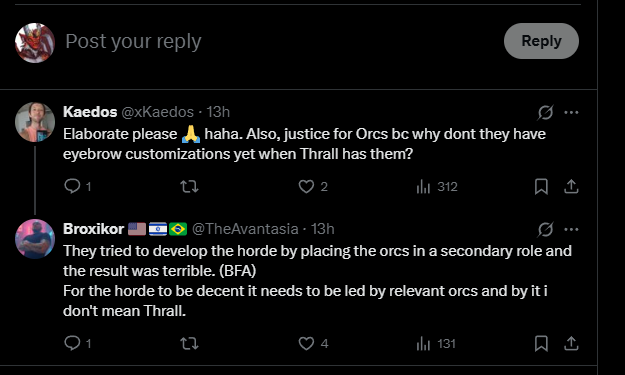Open more options menu on Kaedos's tweet
The height and width of the screenshot is (375, 625).
pos(571,112)
